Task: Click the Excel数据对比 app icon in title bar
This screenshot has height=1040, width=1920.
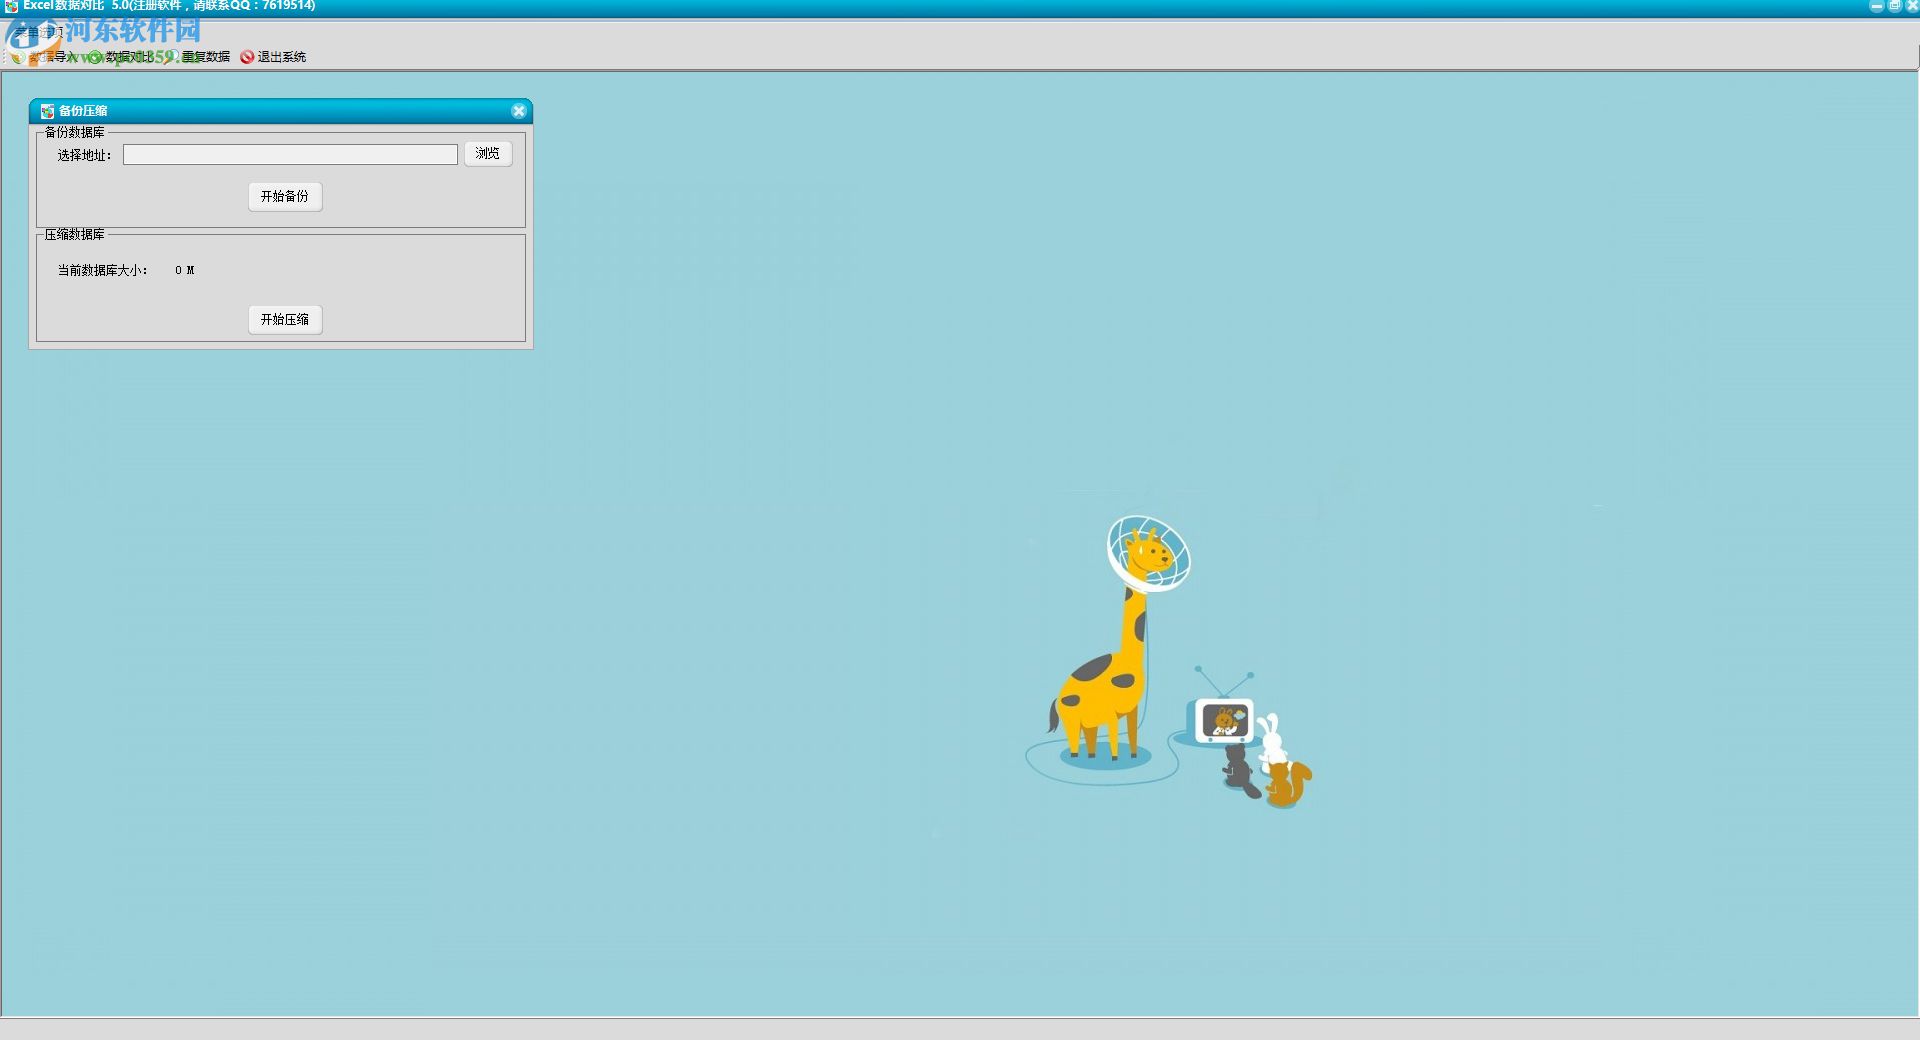Action: click(11, 6)
